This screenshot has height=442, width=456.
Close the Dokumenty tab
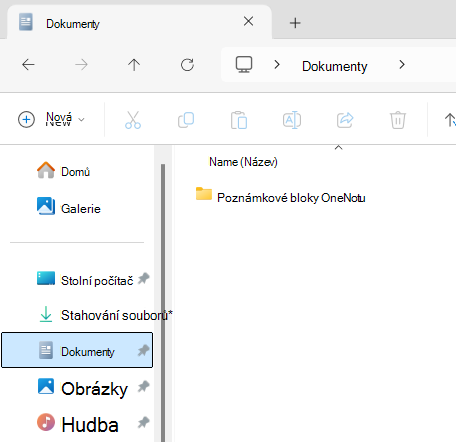(x=248, y=21)
